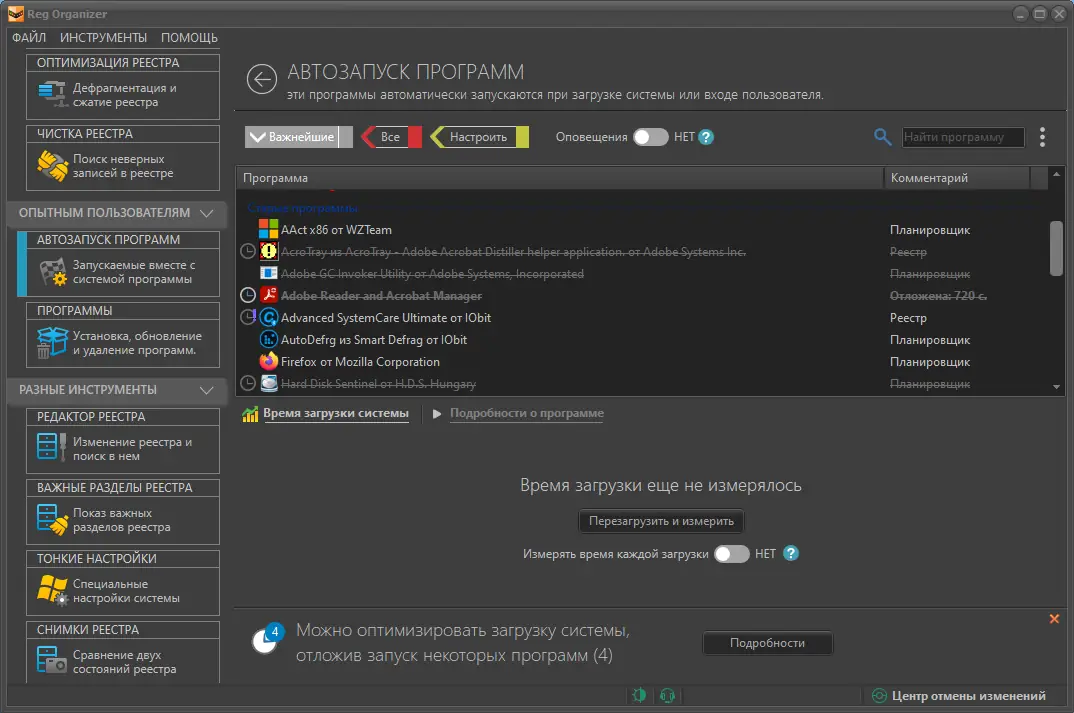Click the delay clock for Advanced SystemCare
The image size is (1074, 713).
pyautogui.click(x=248, y=317)
